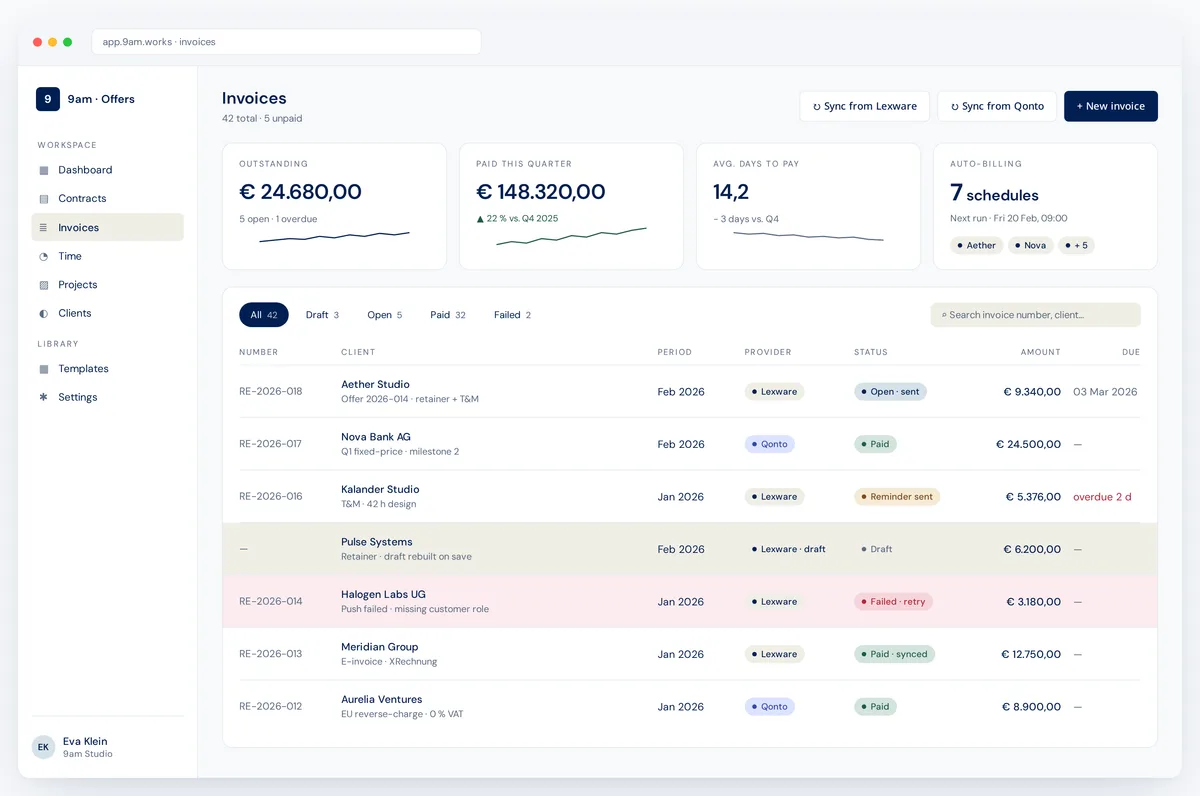Sort by the Amount column header
Viewport: 1200px width, 796px height.
[x=1040, y=352]
